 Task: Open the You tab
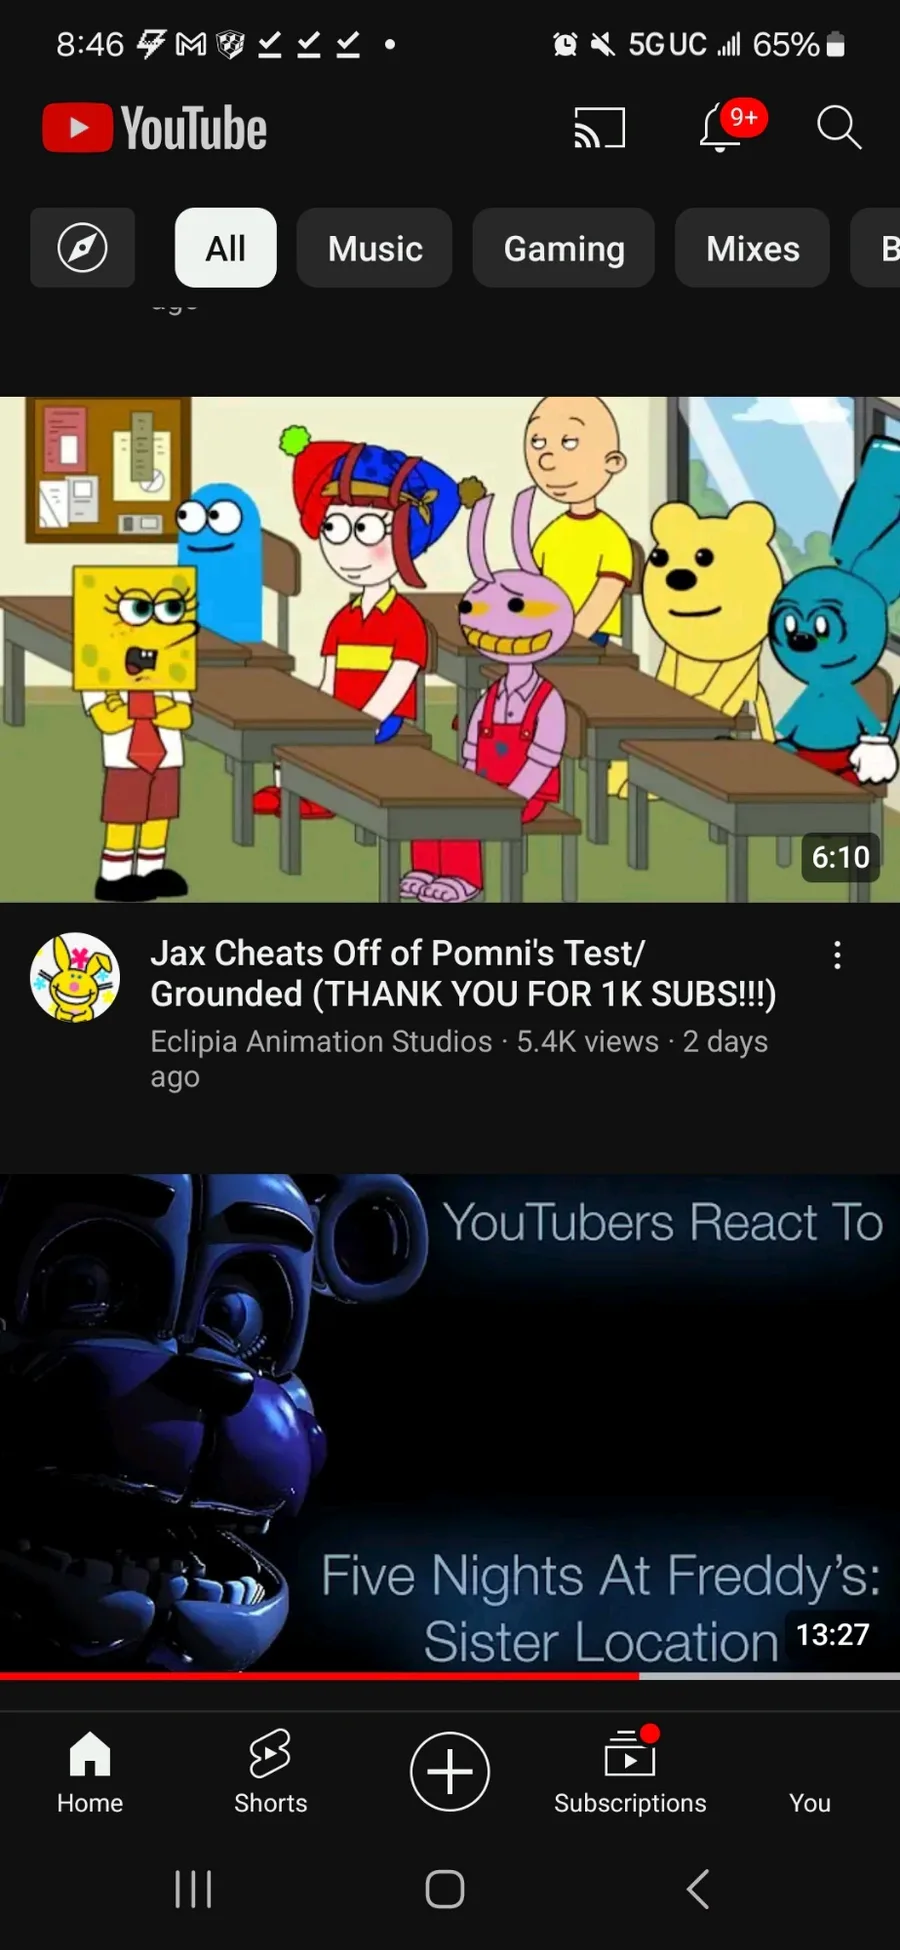810,1771
